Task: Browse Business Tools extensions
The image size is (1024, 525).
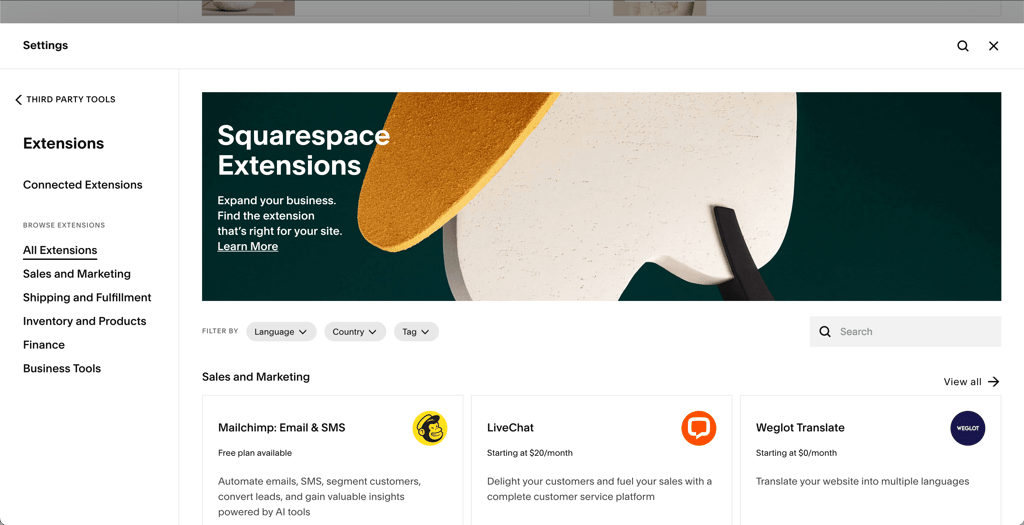Action: pos(62,368)
